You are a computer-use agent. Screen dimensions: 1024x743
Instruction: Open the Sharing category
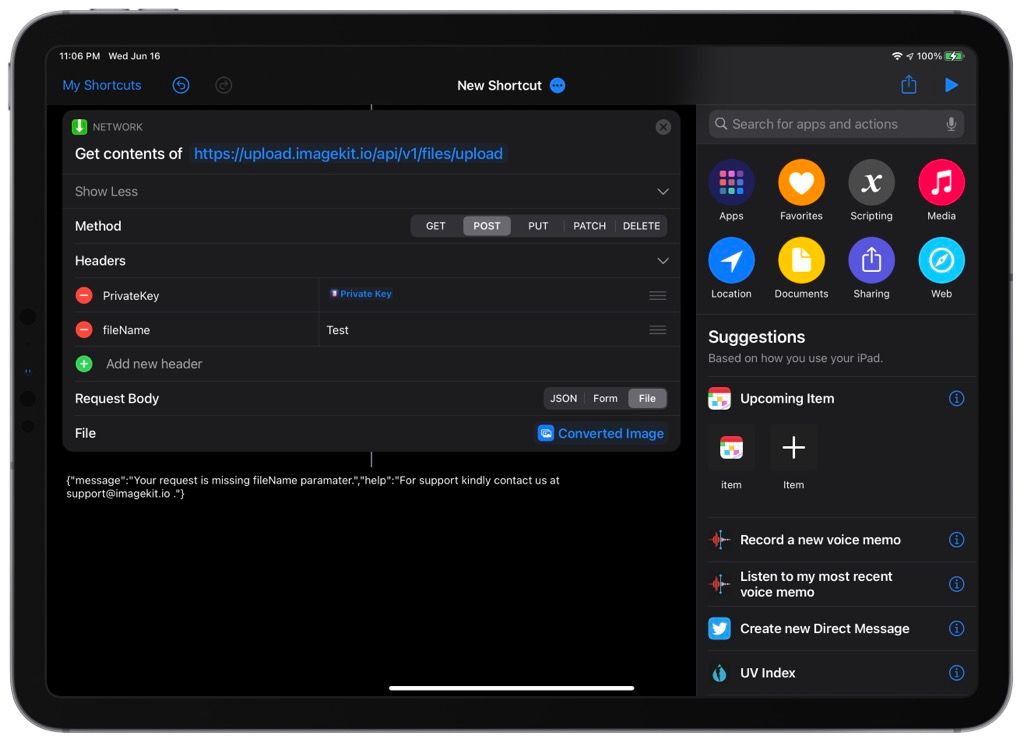871,268
